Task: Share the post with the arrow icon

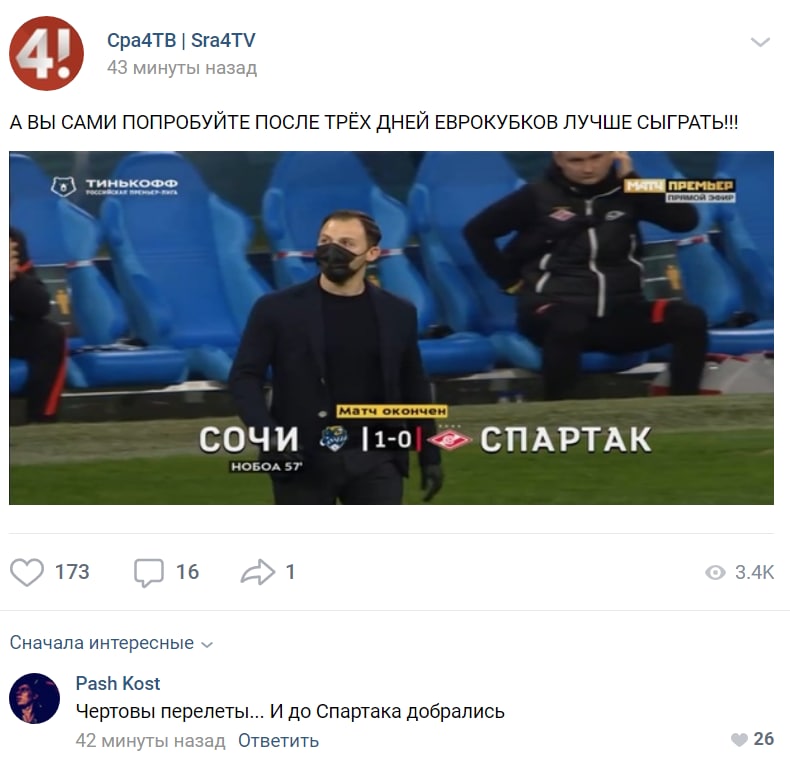Action: pyautogui.click(x=258, y=572)
